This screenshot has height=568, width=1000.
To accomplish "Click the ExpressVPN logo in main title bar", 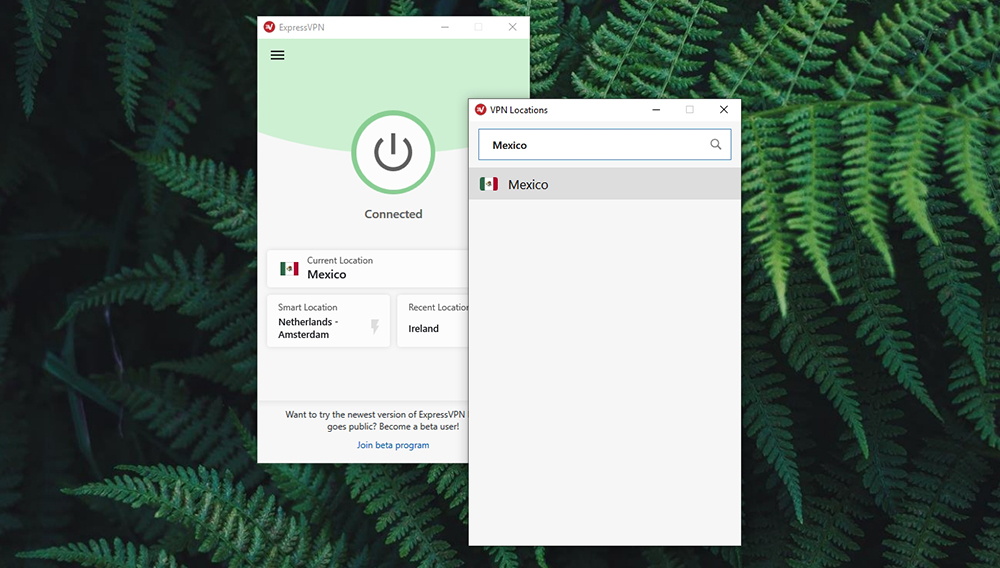I will click(x=269, y=27).
